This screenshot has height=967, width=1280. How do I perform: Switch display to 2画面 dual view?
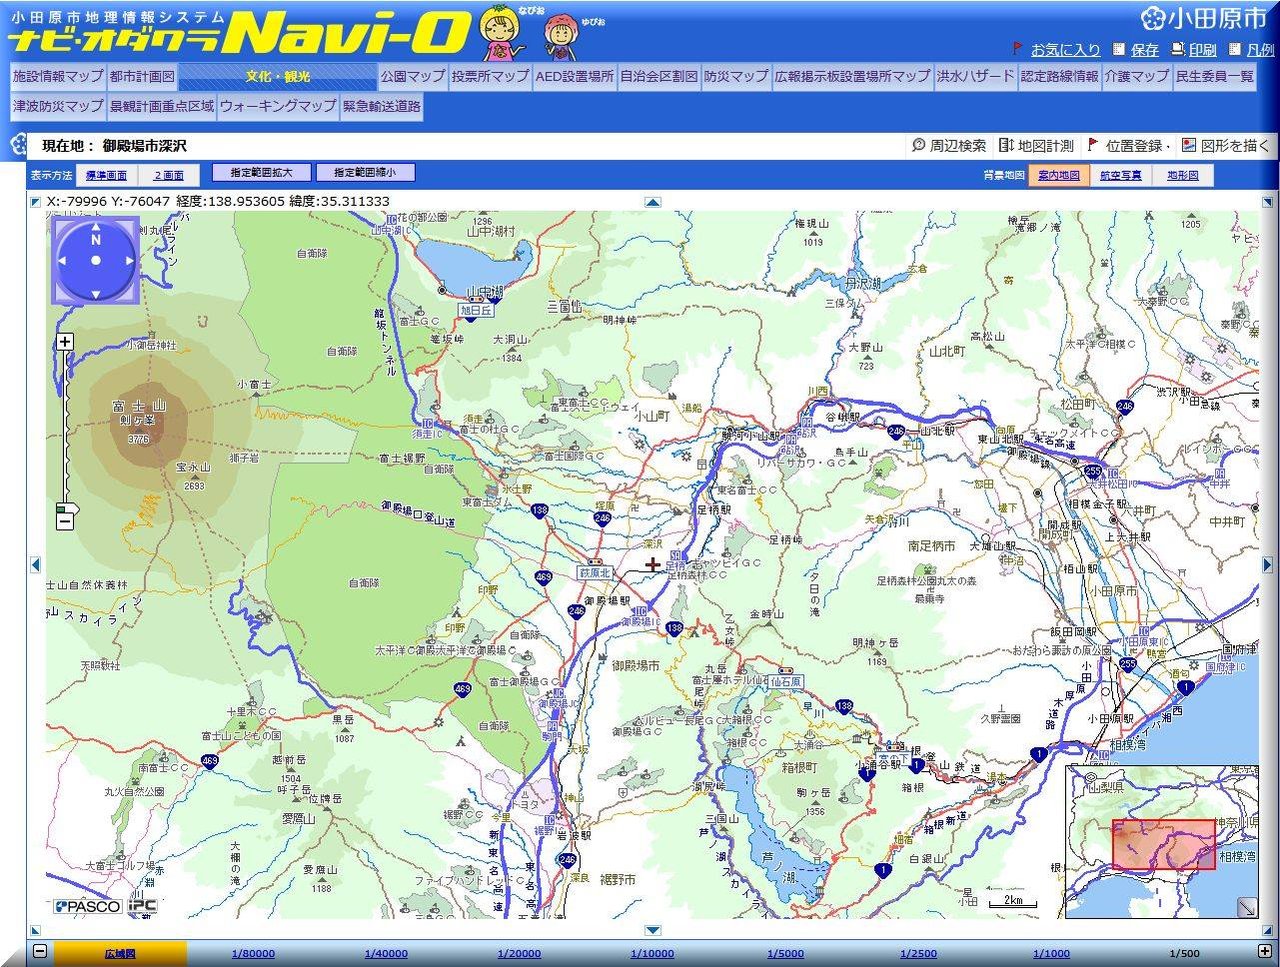coord(170,174)
